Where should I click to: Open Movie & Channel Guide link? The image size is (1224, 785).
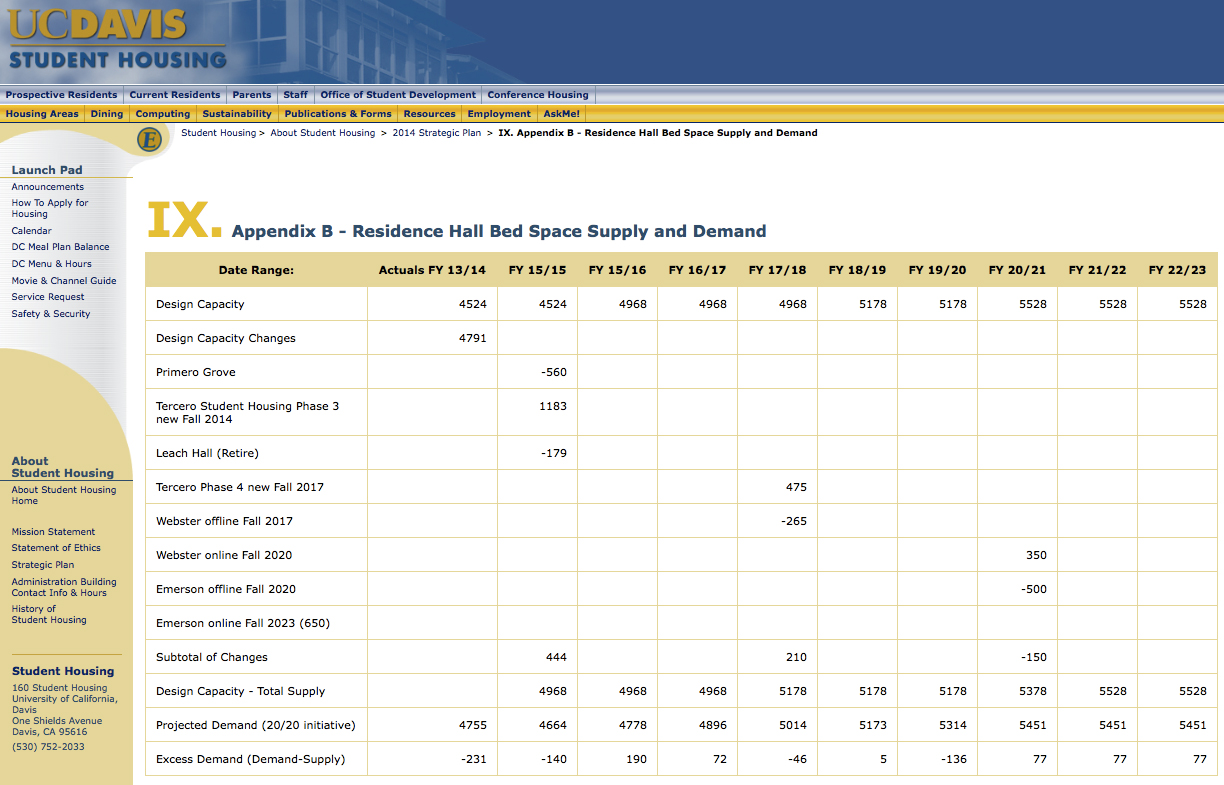click(64, 281)
